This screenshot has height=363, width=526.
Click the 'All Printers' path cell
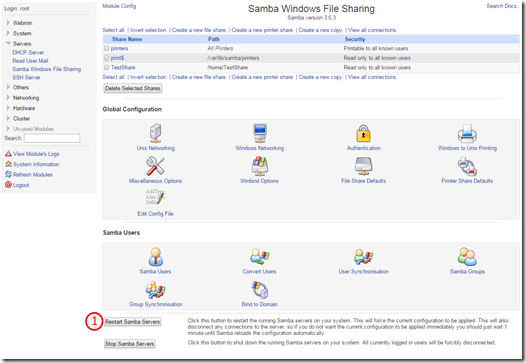pos(220,48)
